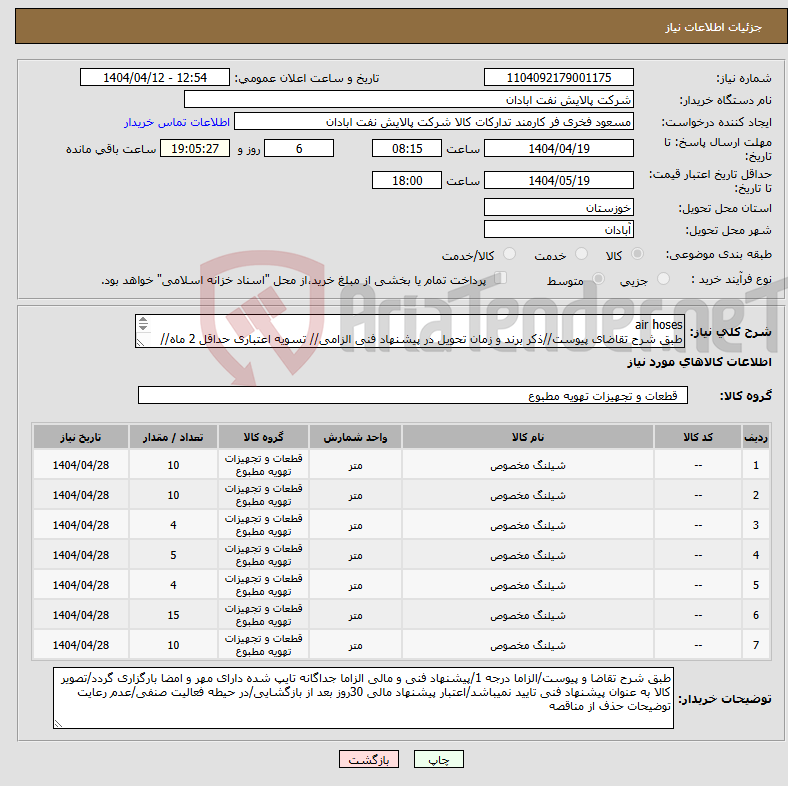Click the ردیف column header
This screenshot has height=786, width=788.
click(x=756, y=437)
